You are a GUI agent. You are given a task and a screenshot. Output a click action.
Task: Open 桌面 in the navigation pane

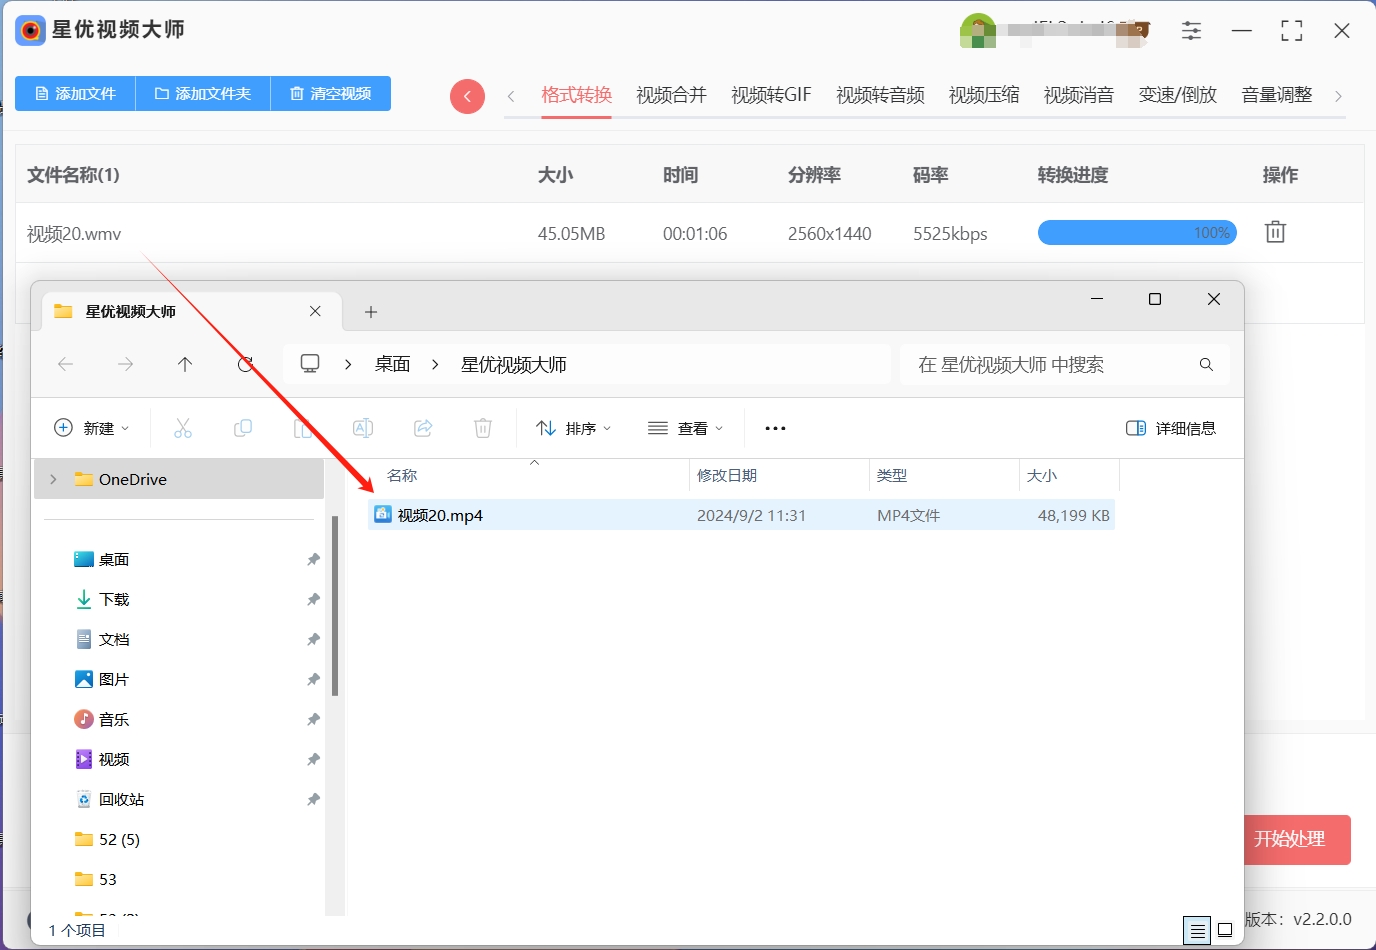[x=114, y=560]
